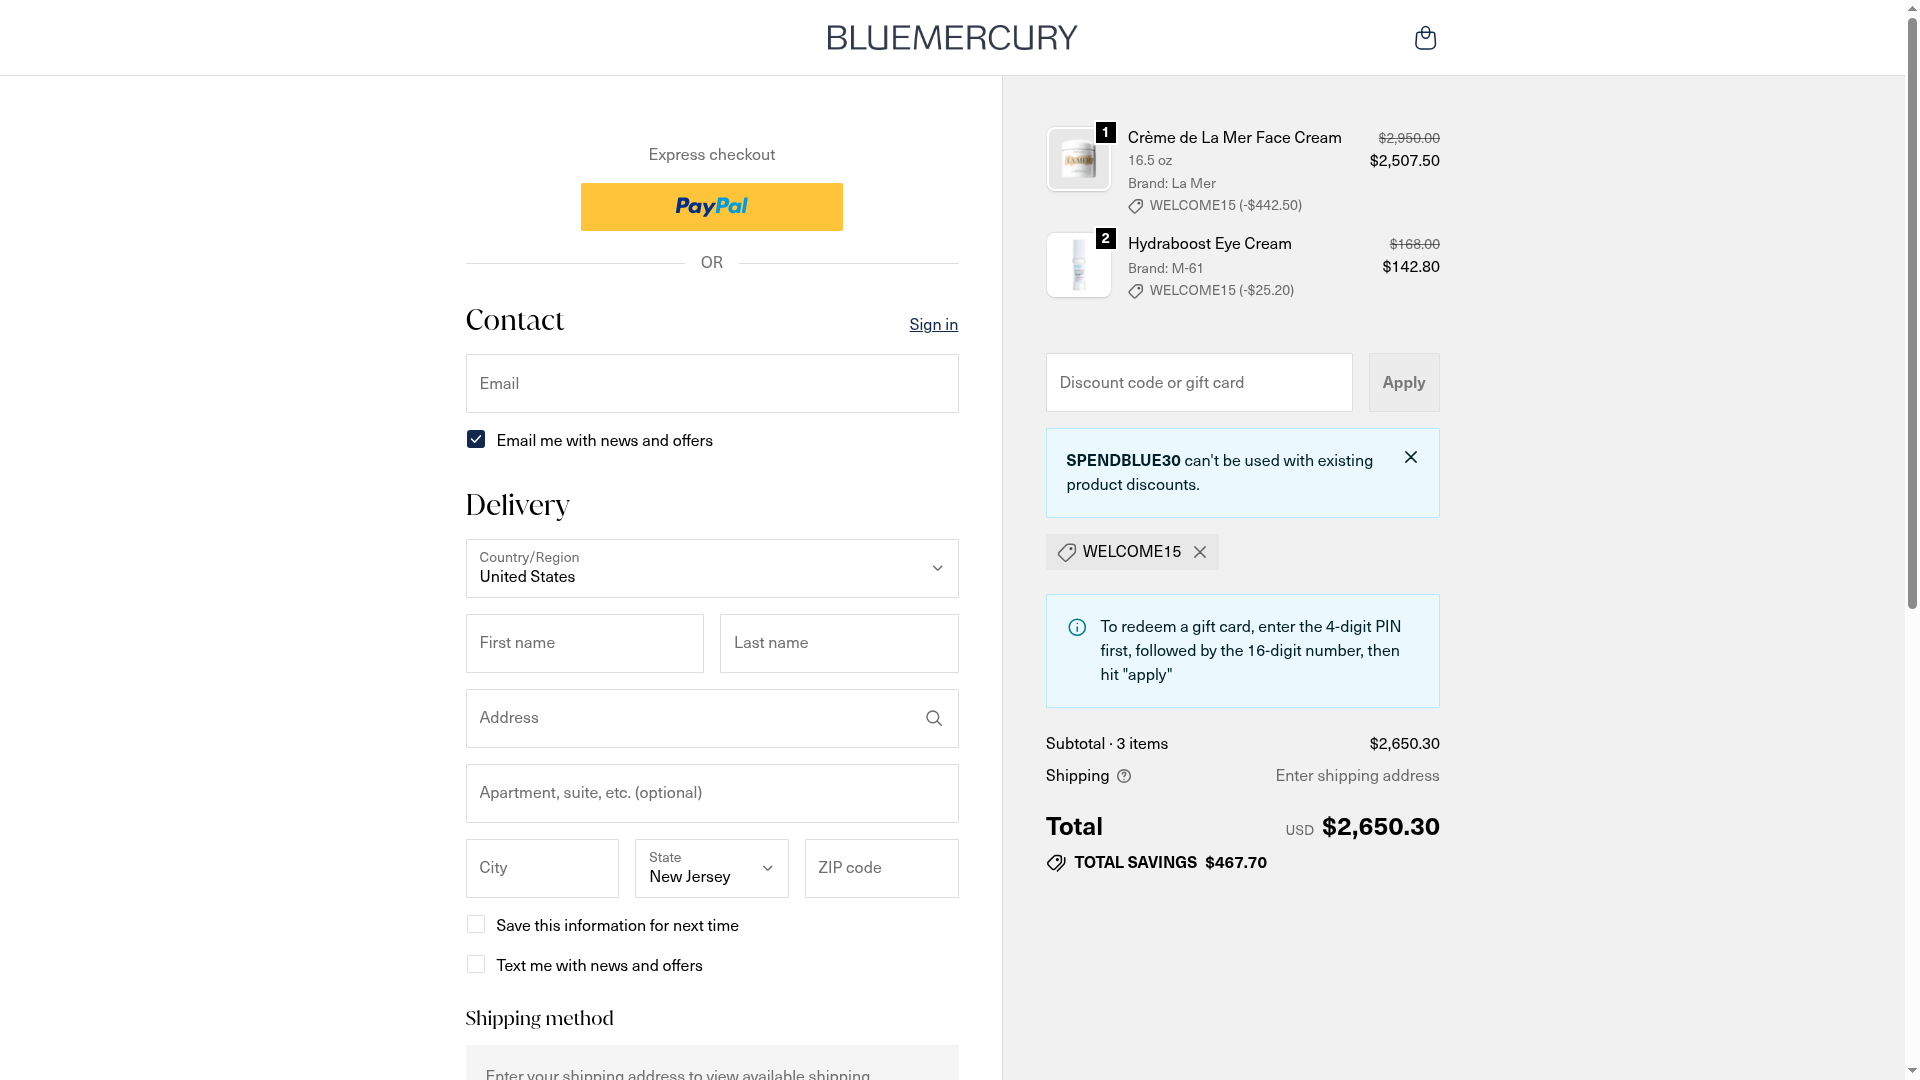Click the Sign in link
This screenshot has height=1080, width=1920.
pyautogui.click(x=933, y=324)
